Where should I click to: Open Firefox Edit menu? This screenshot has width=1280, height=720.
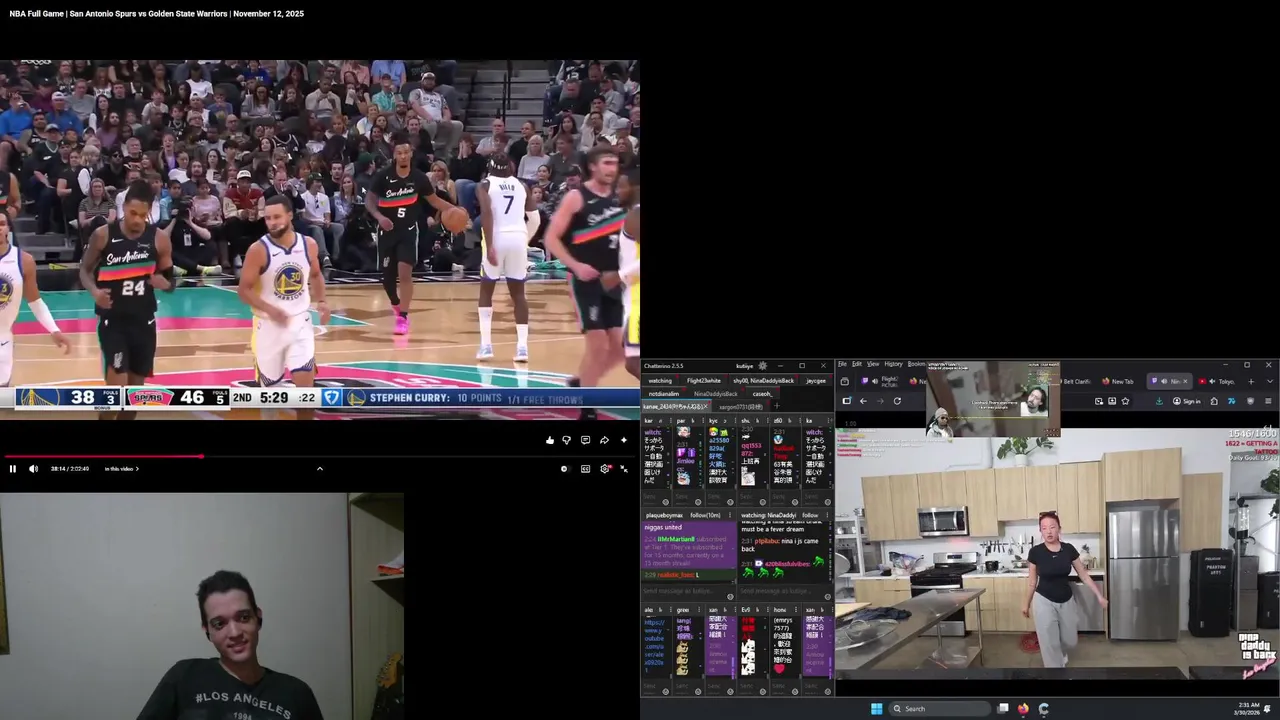[857, 364]
